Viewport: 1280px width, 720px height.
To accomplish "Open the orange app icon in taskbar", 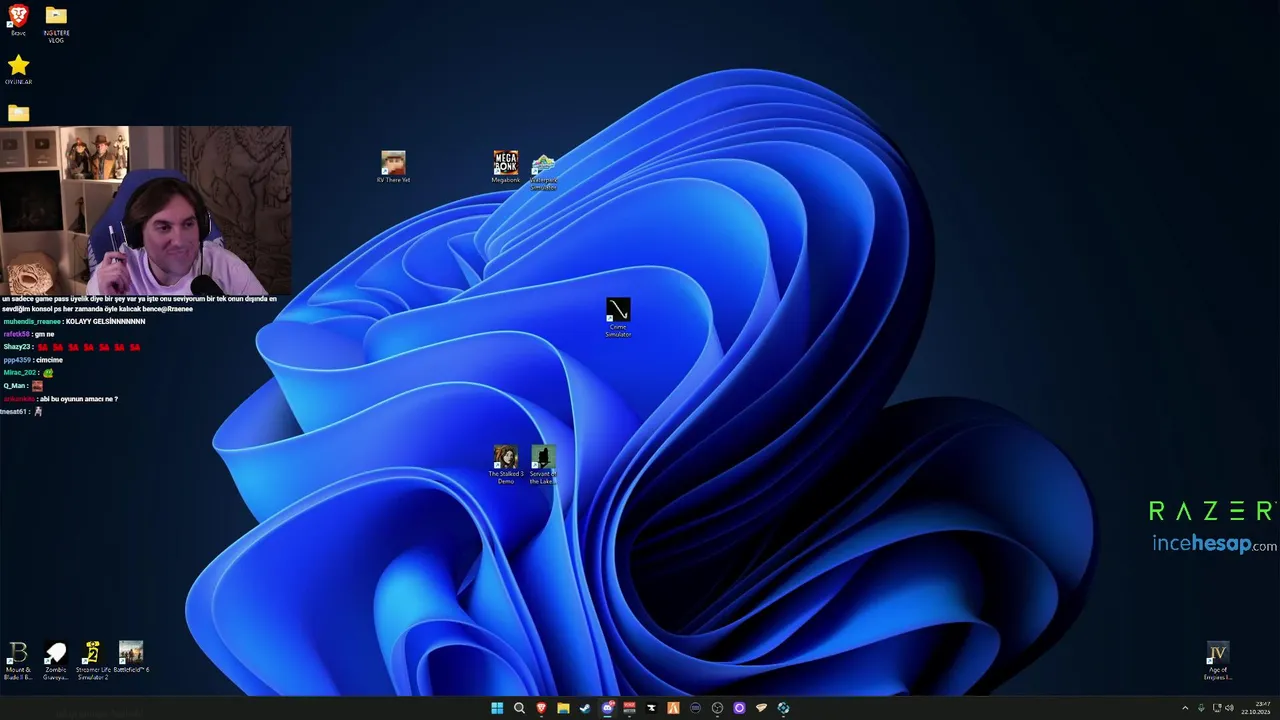I will pyautogui.click(x=673, y=708).
